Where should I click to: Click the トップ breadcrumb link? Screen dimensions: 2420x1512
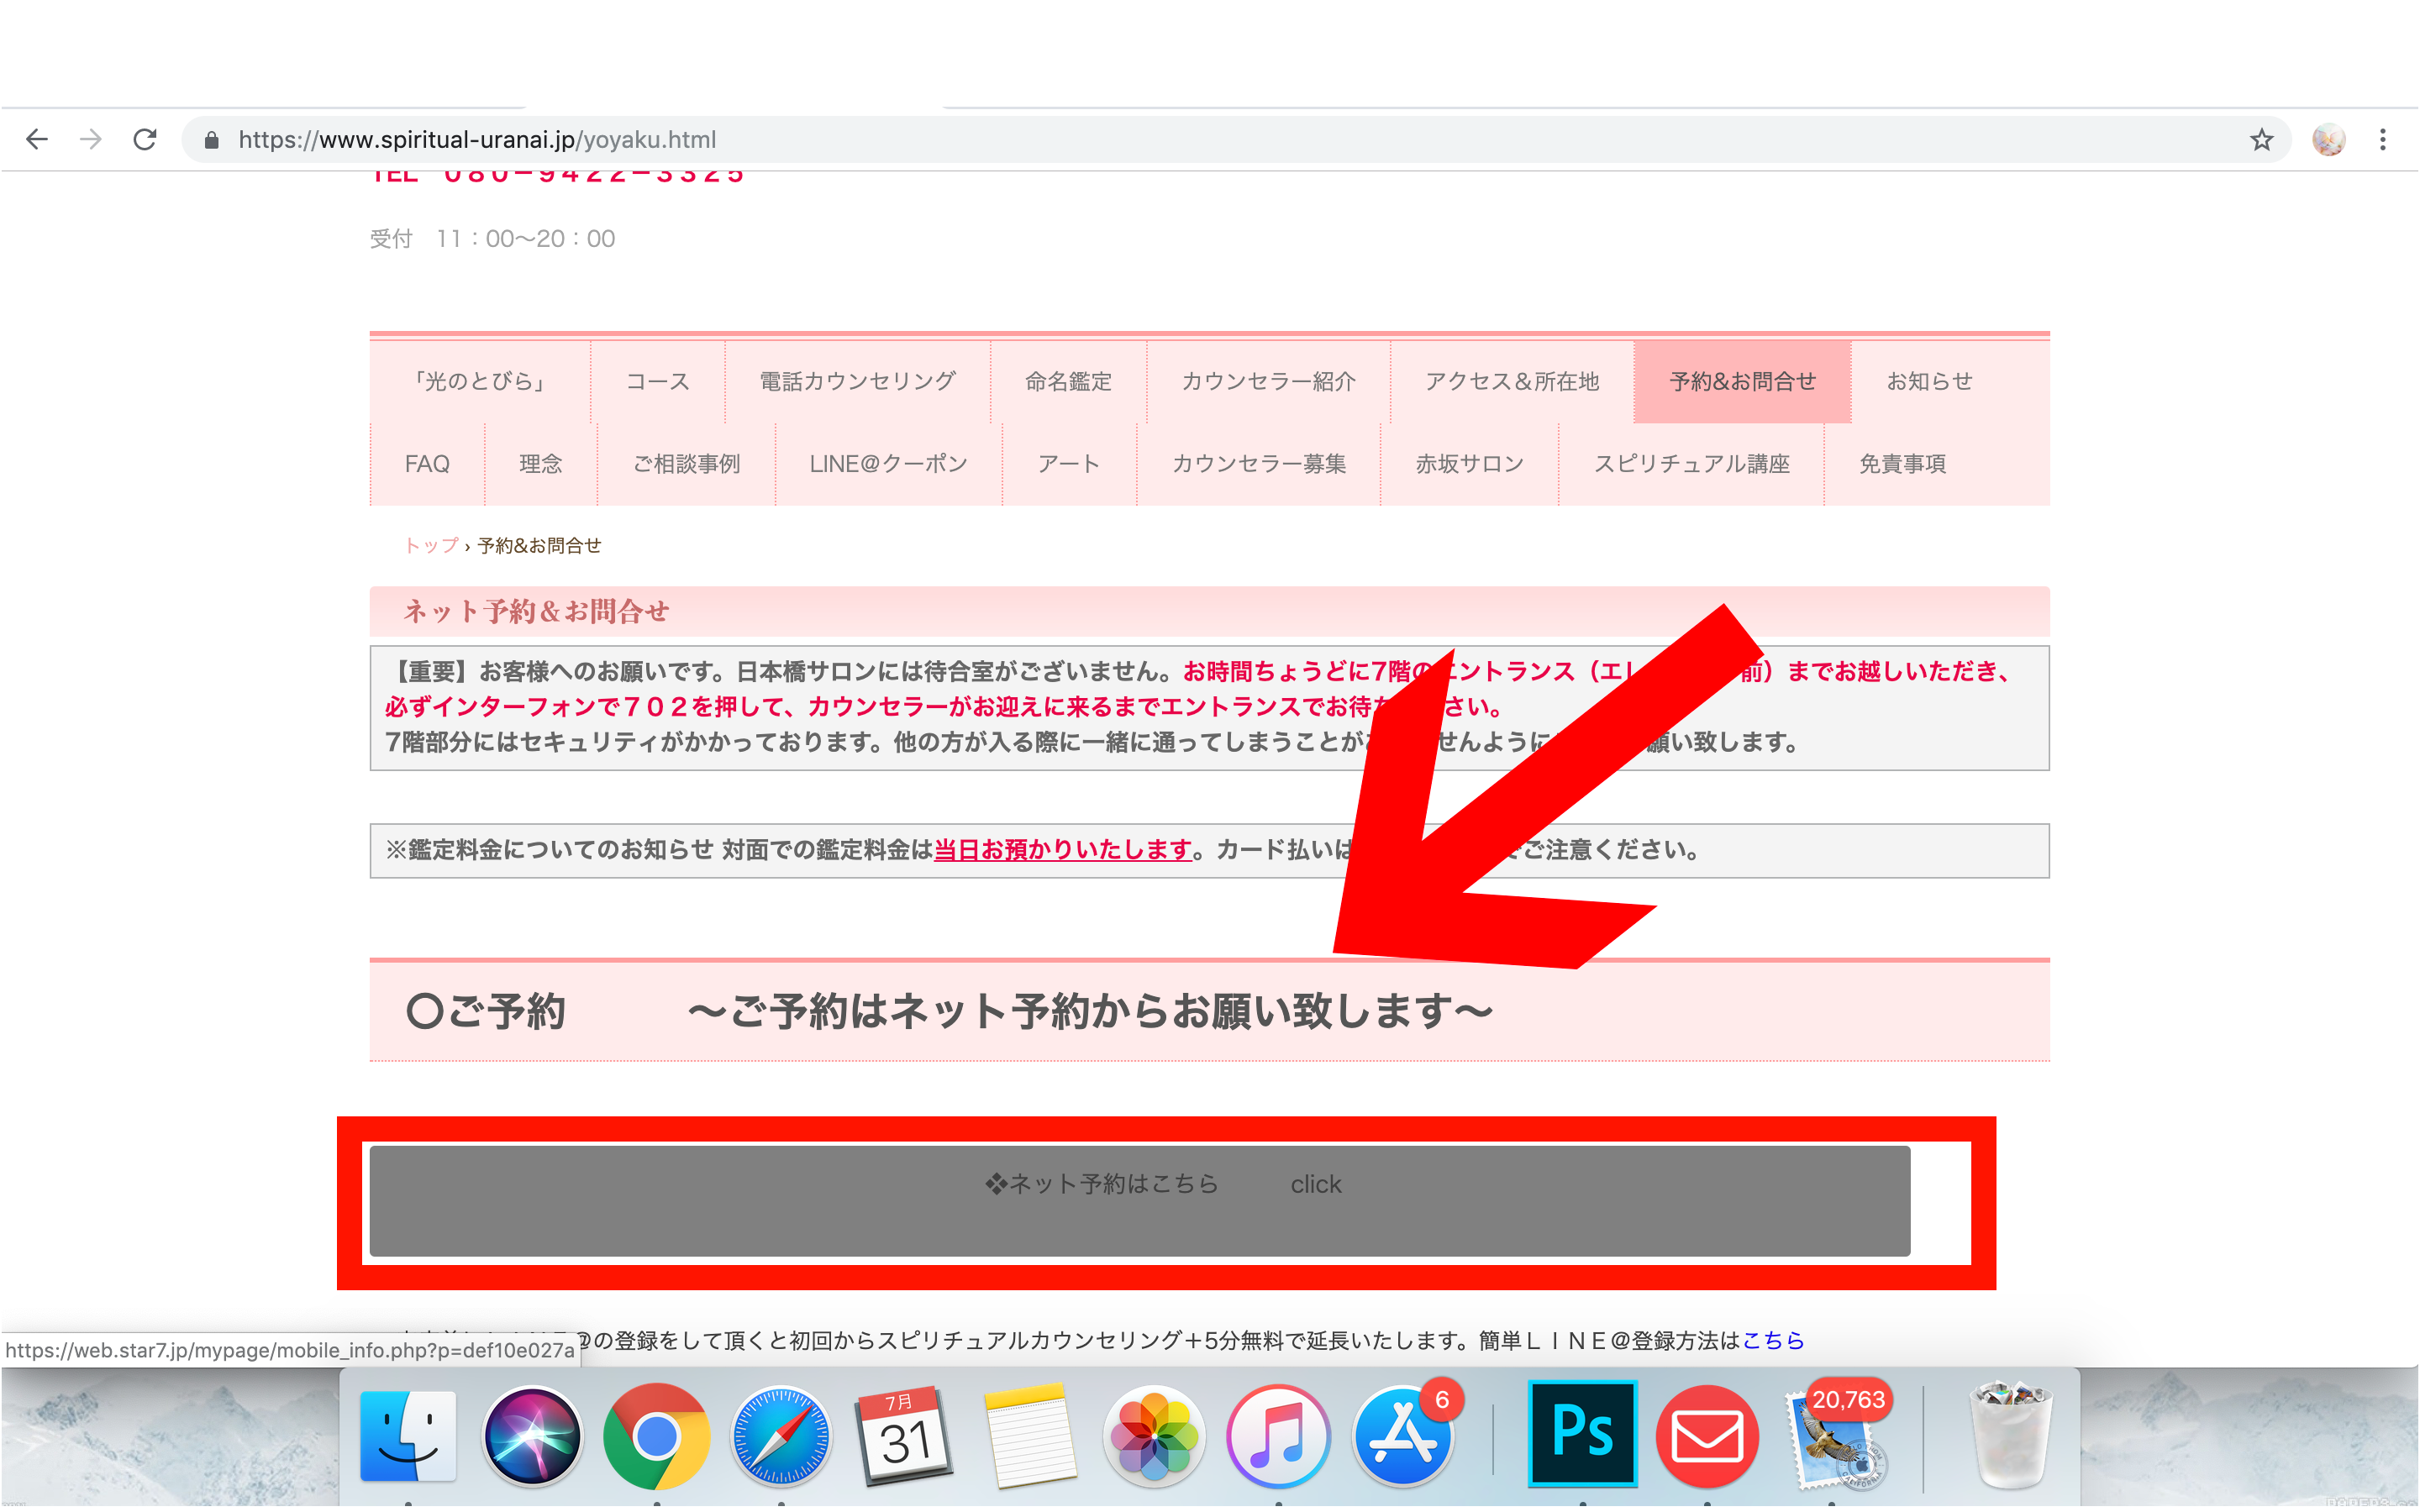pyautogui.click(x=431, y=546)
